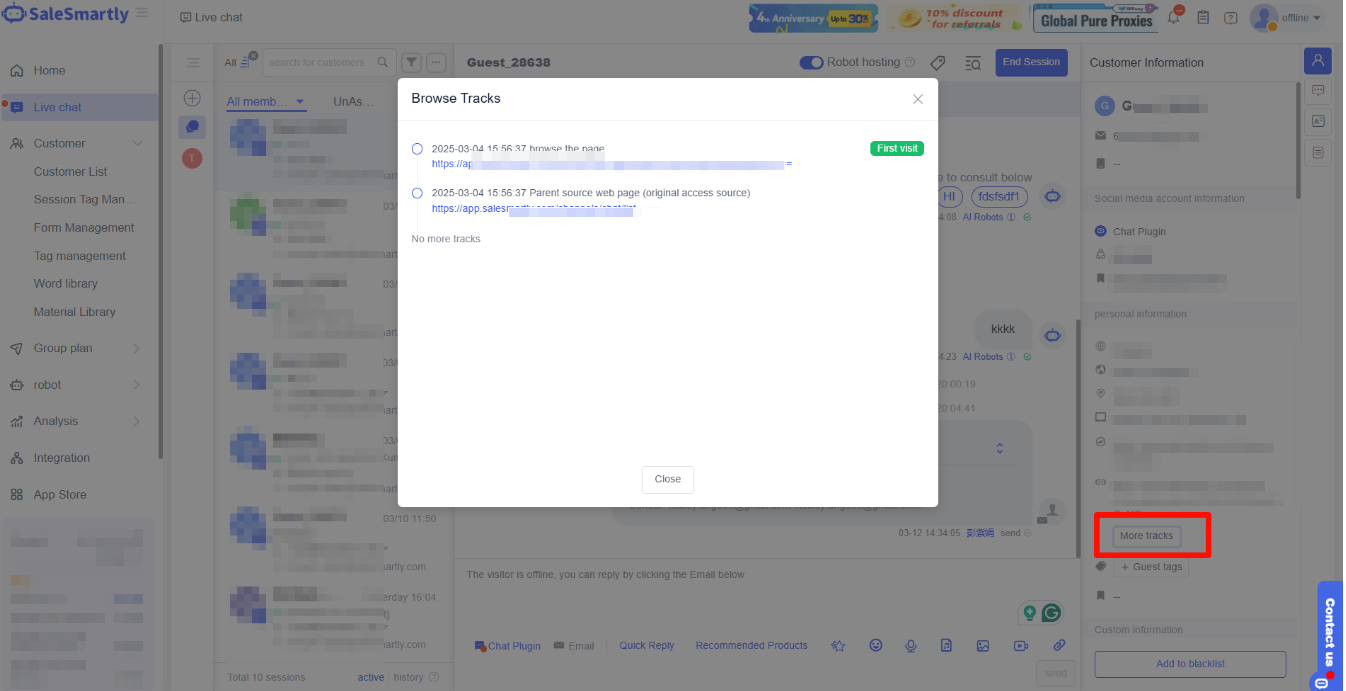Open the translation panel icon
The width and height of the screenshot is (1346, 691).
[1318, 121]
